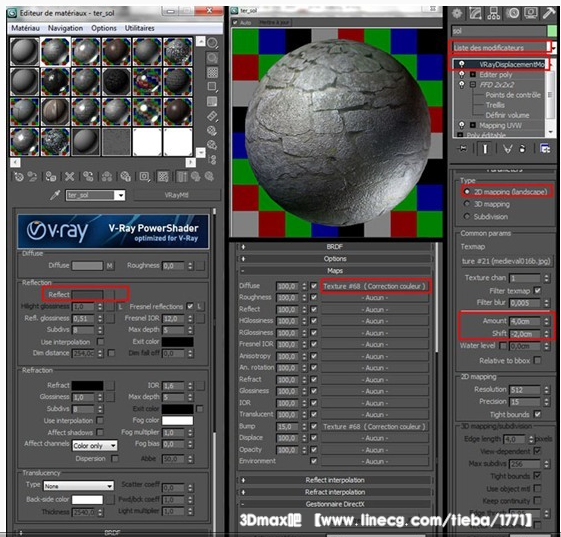Image resolution: width=561 pixels, height=537 pixels.
Task: Toggle the Fresnel reflections checkbox
Action: coord(190,306)
